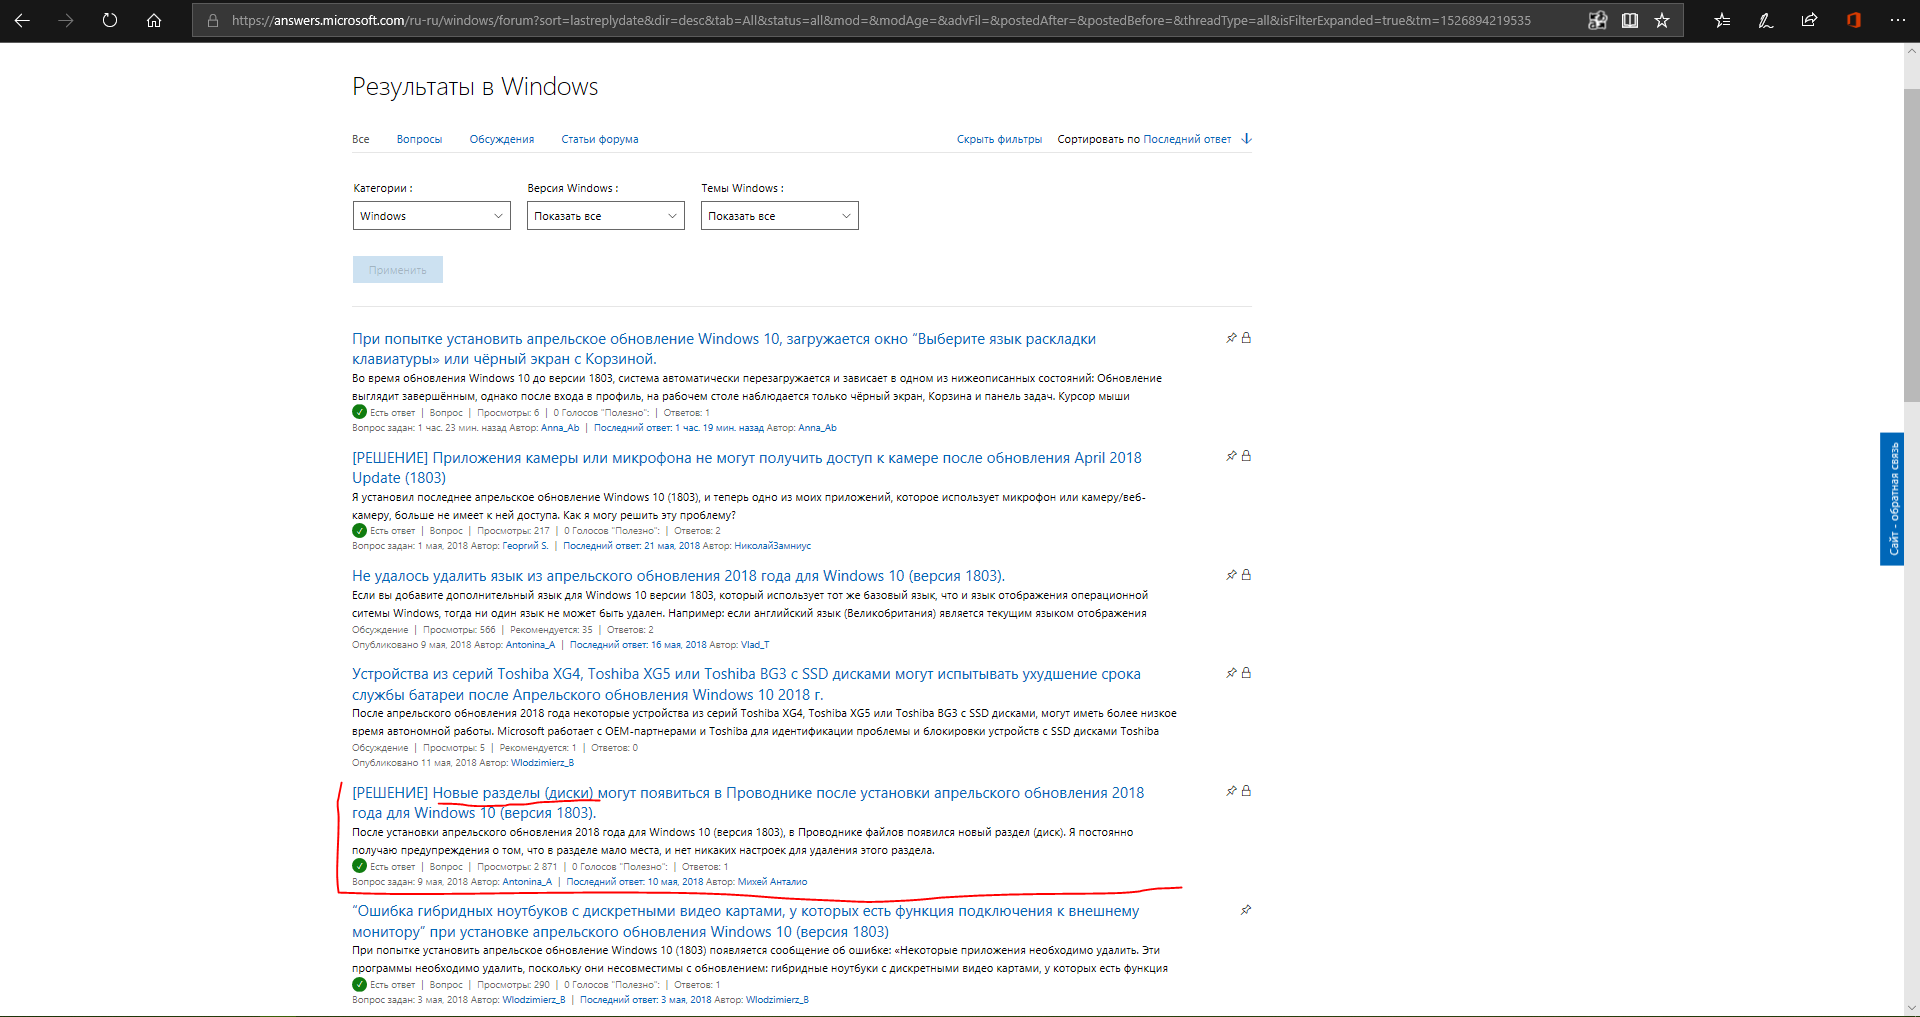
Task: Click lock icon on camera microphone thread
Action: [x=1246, y=456]
